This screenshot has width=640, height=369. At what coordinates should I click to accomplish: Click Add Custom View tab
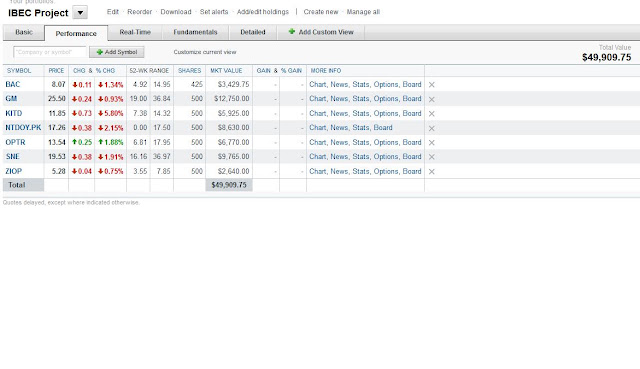click(x=321, y=32)
